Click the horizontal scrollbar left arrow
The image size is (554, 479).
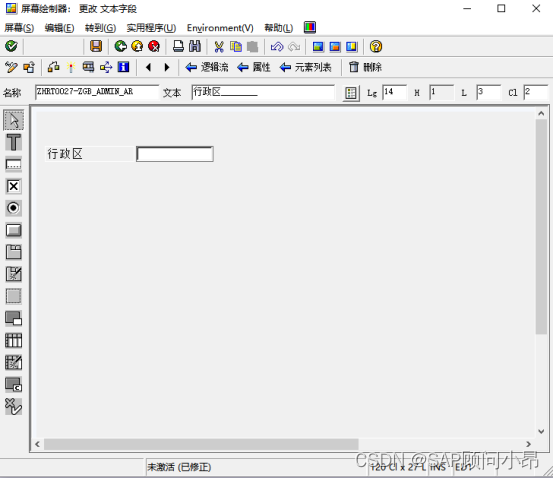point(37,444)
